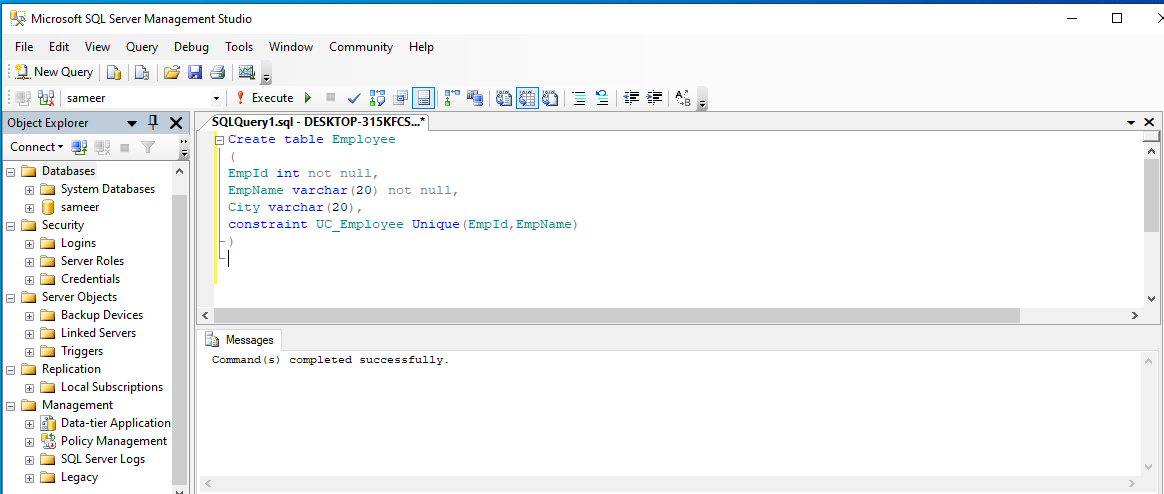This screenshot has height=494, width=1164.
Task: Click the Change Connection icon
Action: (46, 98)
